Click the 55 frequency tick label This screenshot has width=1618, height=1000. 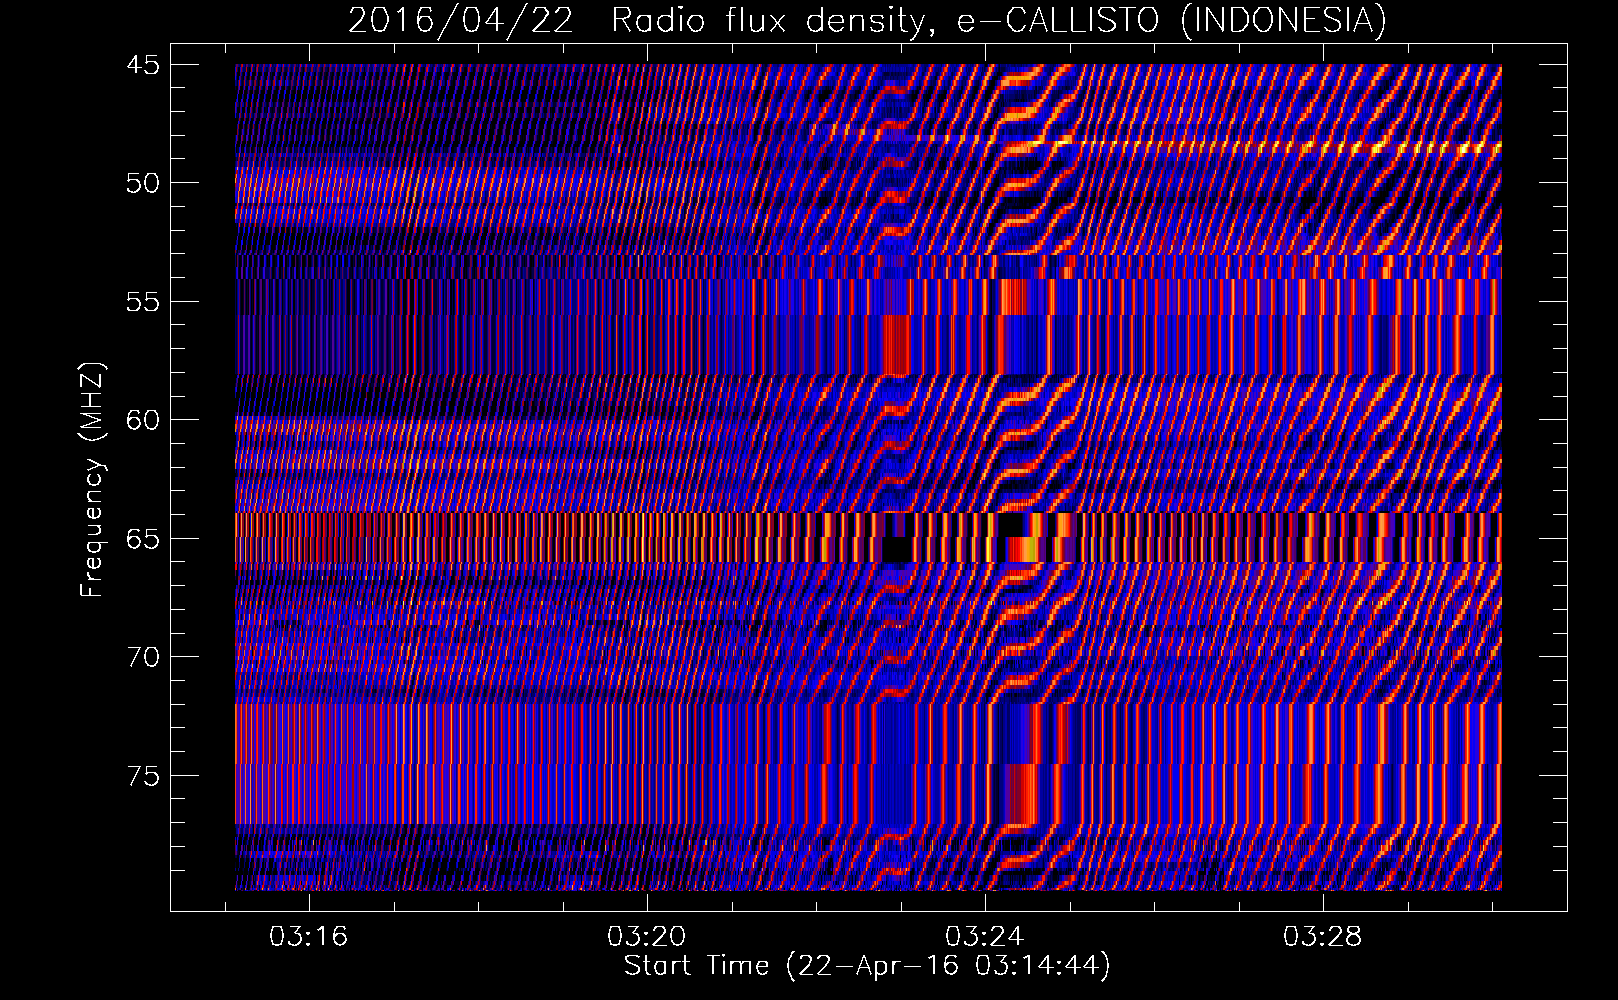[x=143, y=302]
